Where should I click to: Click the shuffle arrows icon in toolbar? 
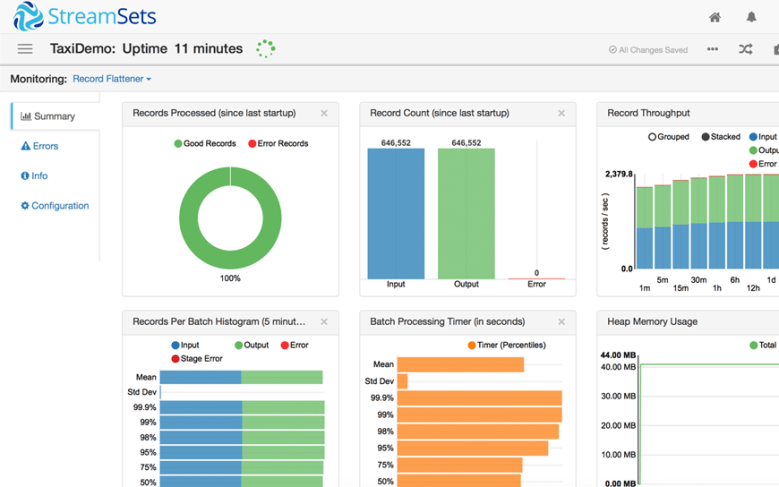[x=745, y=49]
